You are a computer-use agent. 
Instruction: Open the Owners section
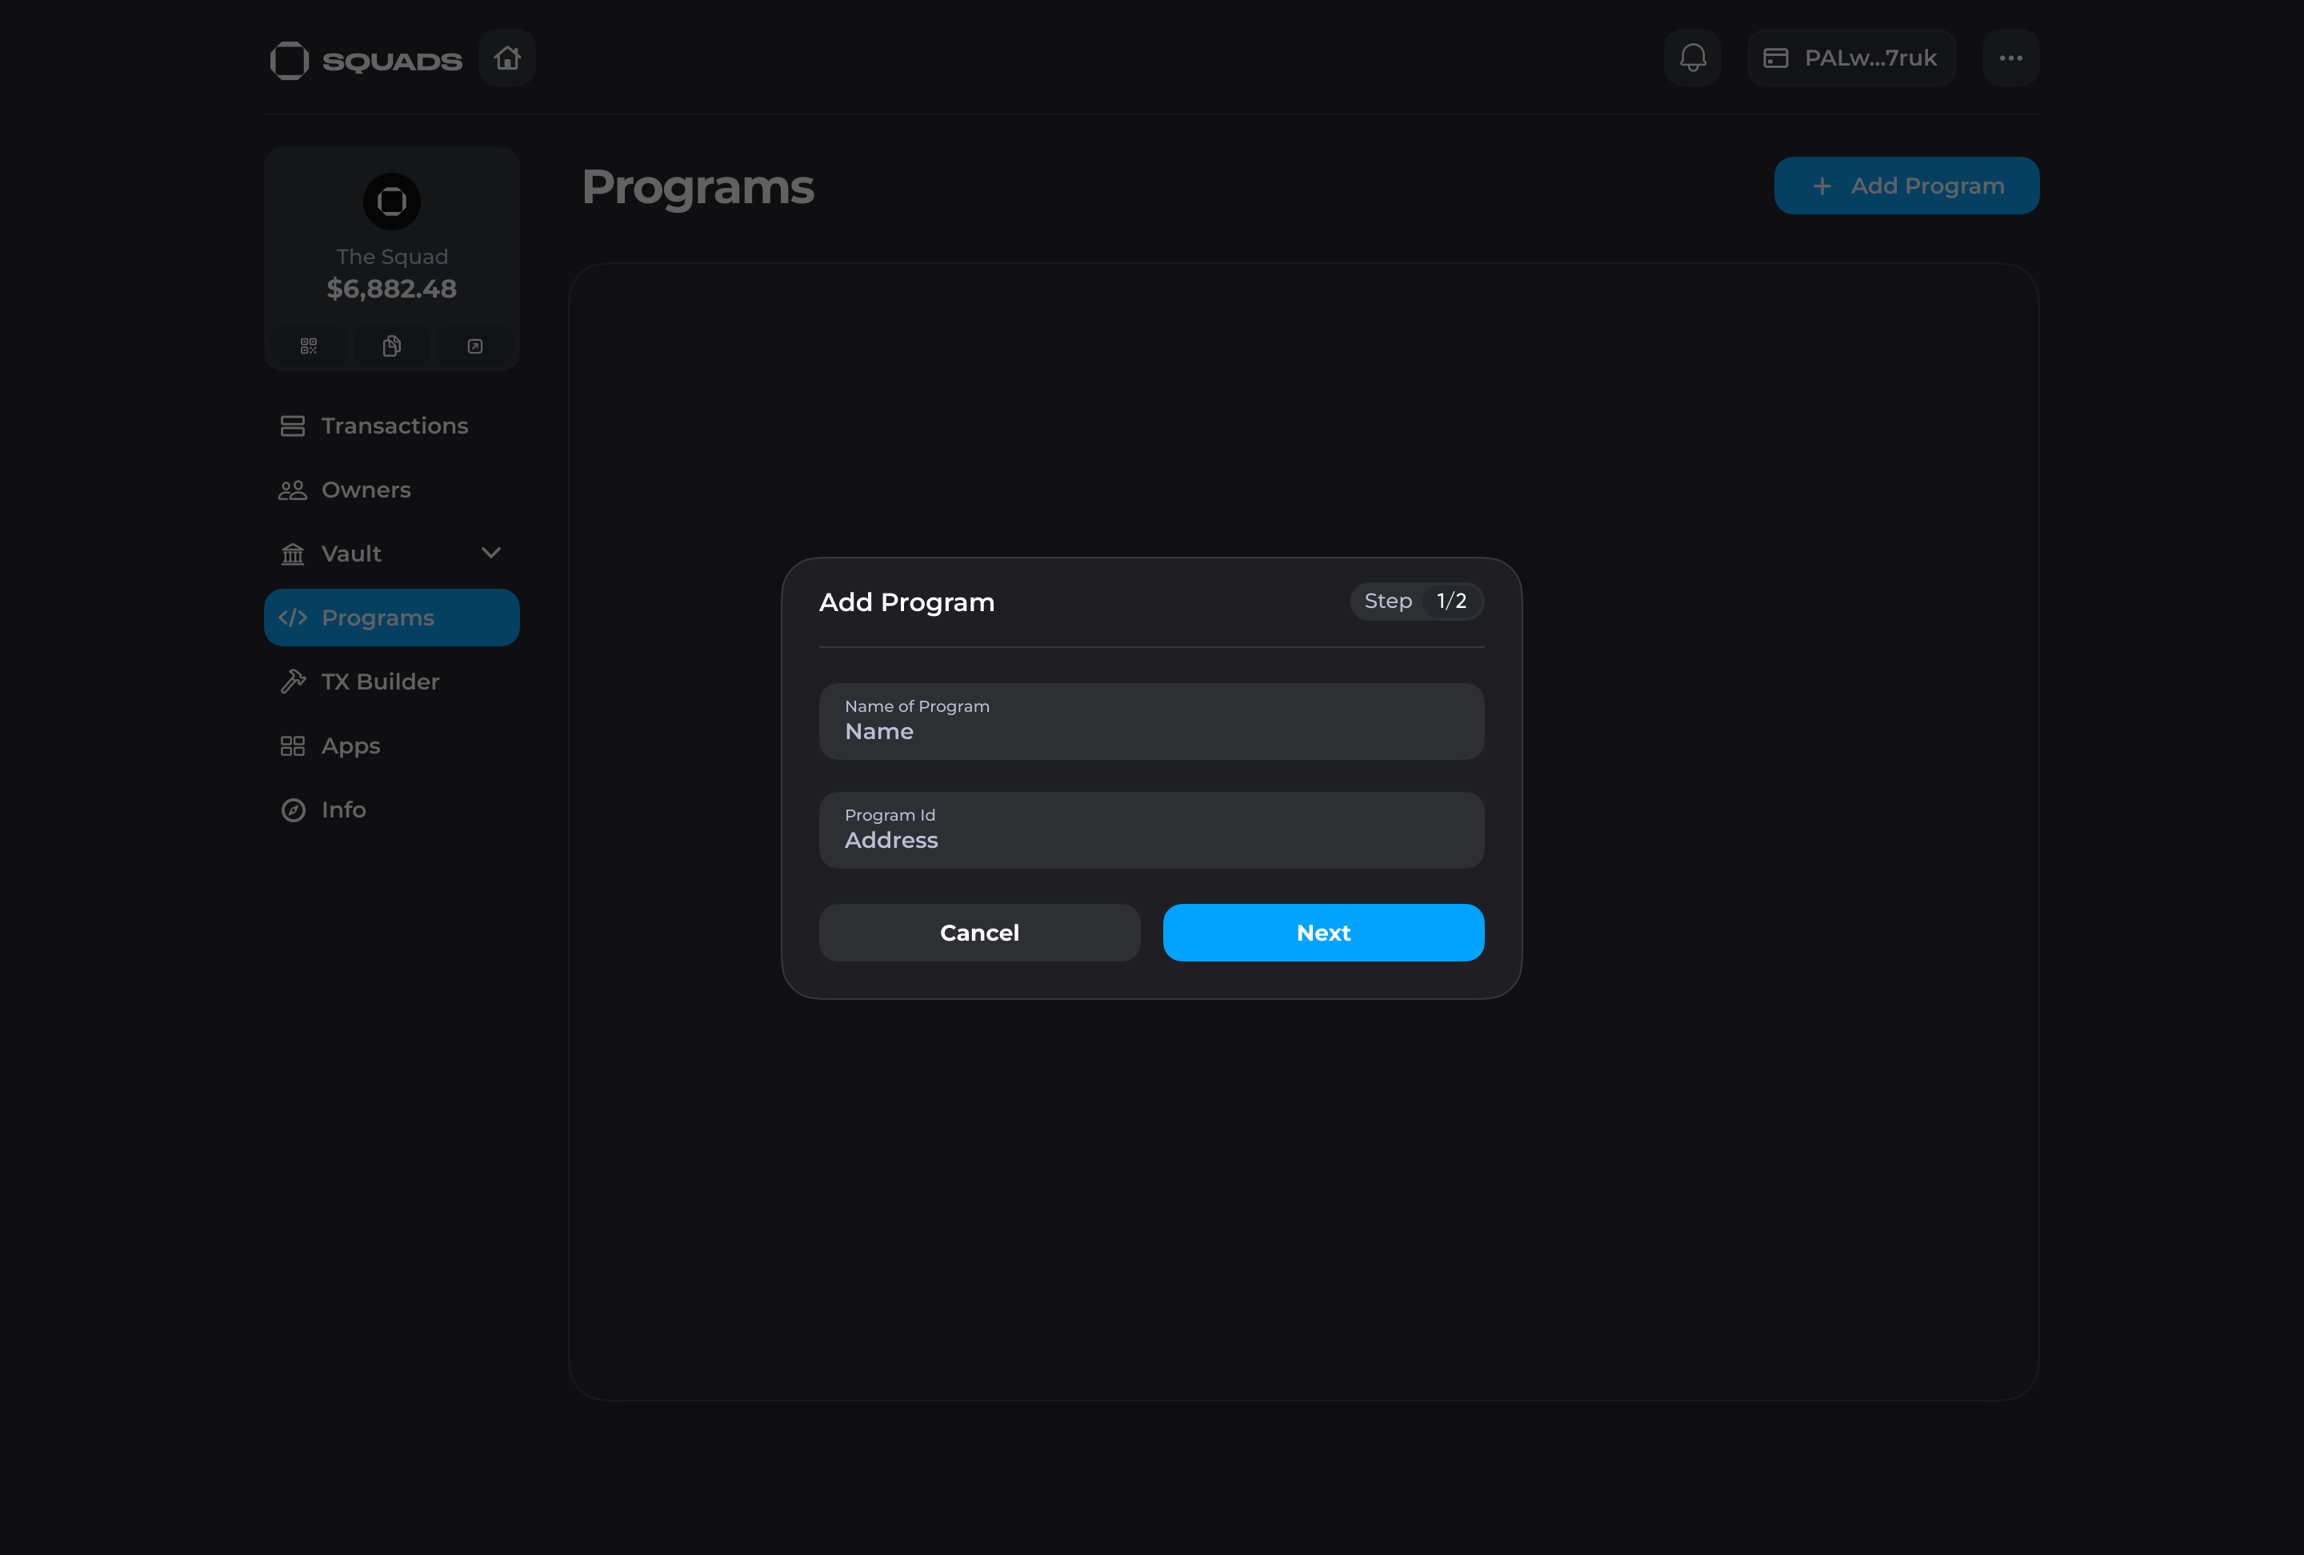(x=365, y=490)
